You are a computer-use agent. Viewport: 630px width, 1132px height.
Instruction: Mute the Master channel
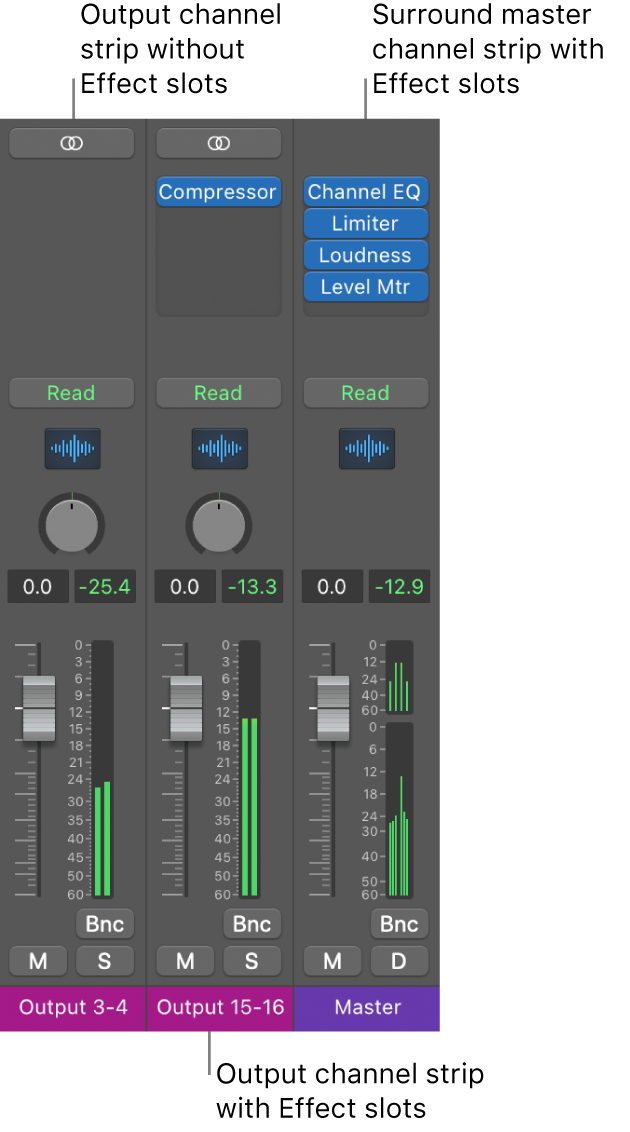(x=333, y=961)
